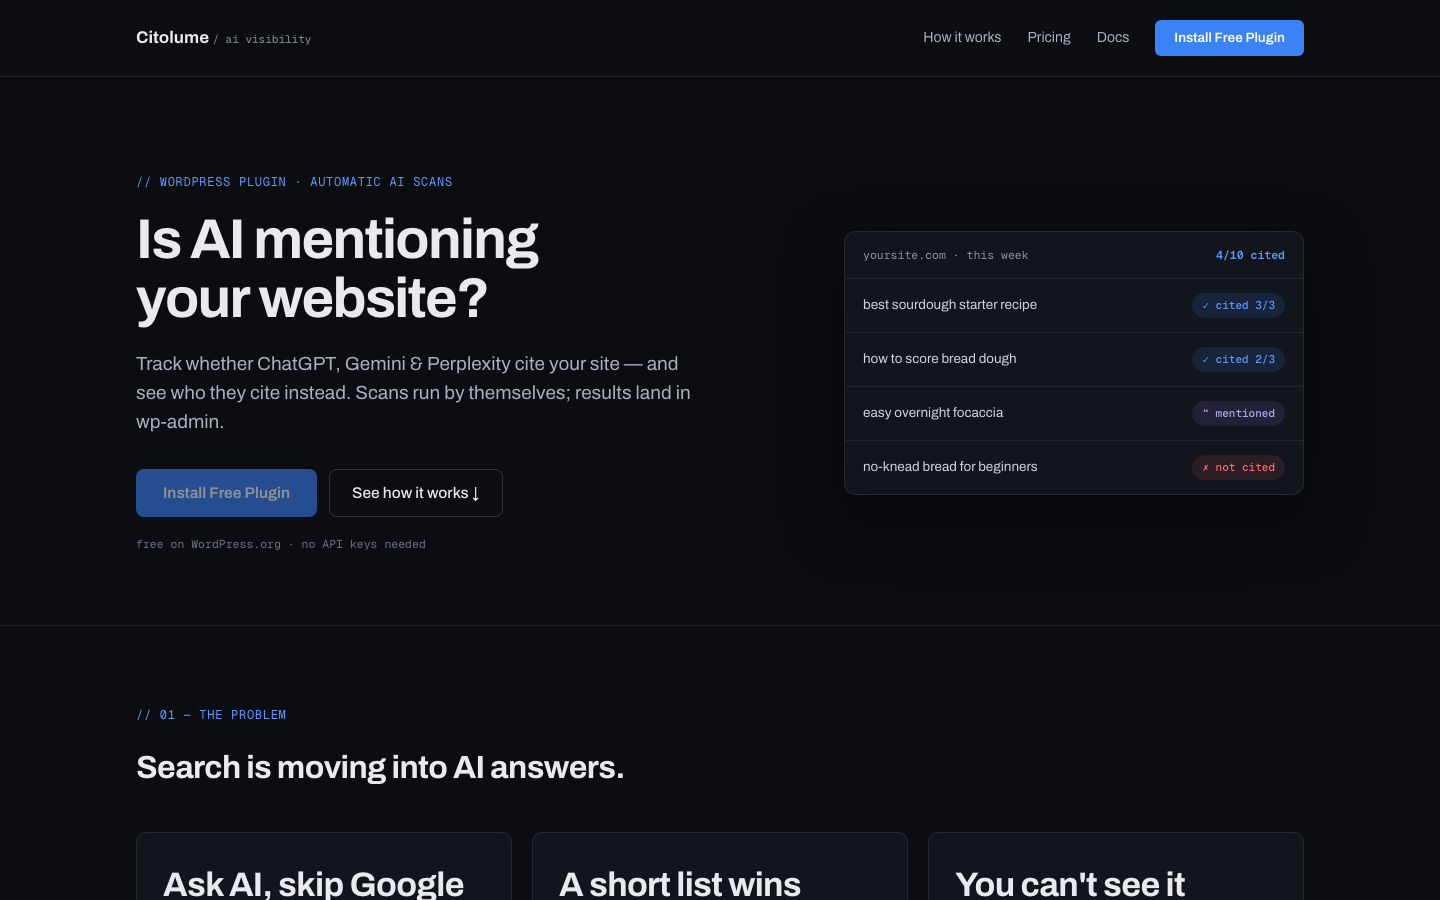Click the '4/10 cited' summary text
Screen dimensions: 1440x900
(x=1250, y=255)
